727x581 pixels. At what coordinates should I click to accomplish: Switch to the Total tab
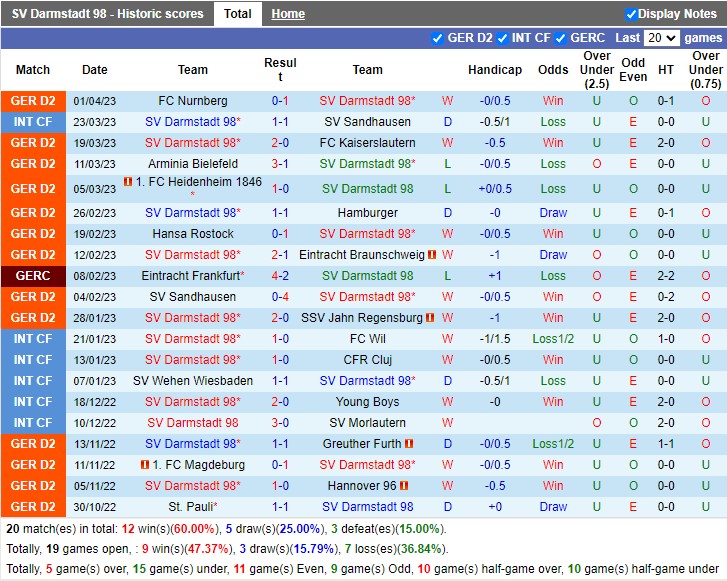coord(237,14)
